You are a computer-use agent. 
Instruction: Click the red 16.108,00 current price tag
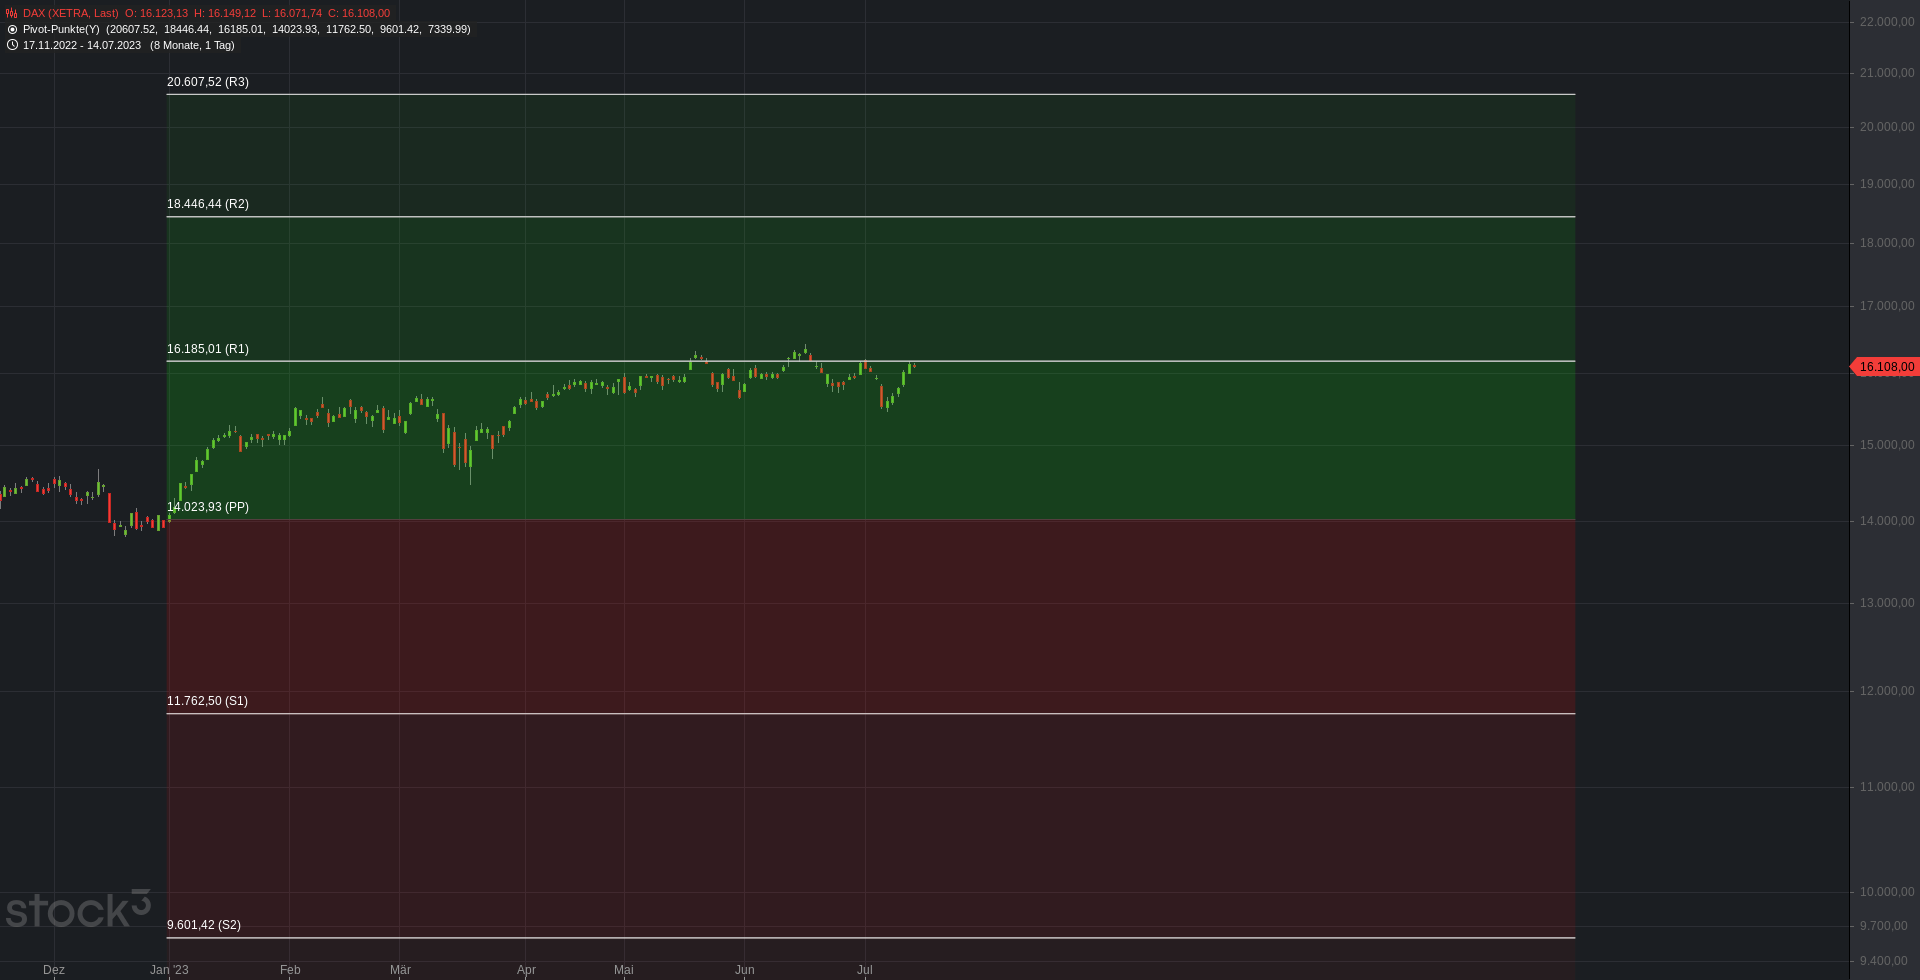click(x=1885, y=367)
